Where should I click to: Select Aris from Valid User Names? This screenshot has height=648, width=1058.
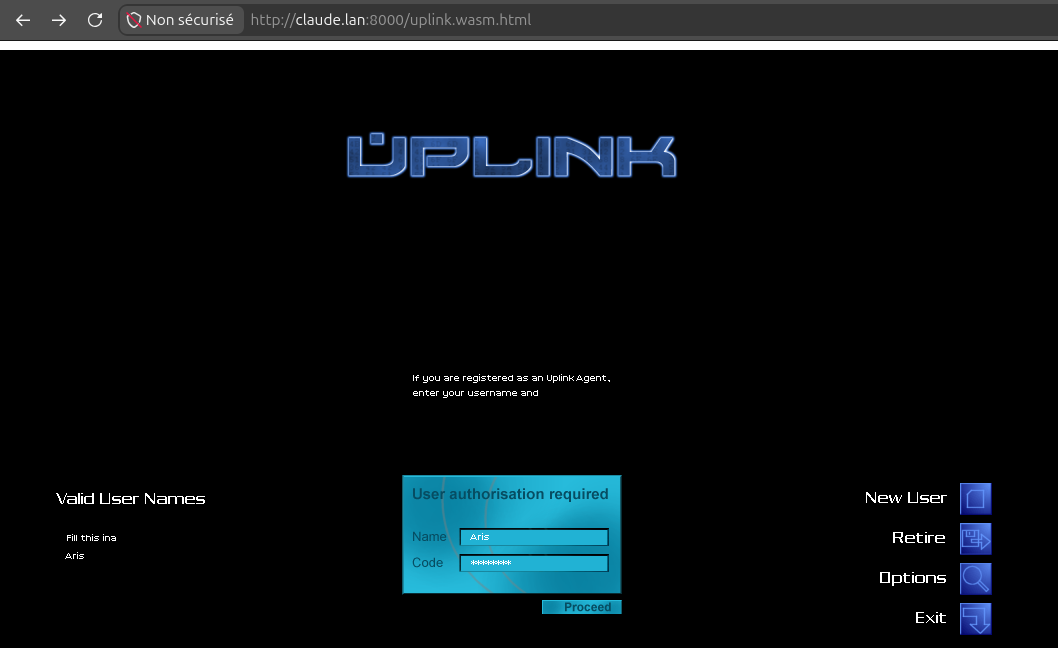tap(74, 556)
